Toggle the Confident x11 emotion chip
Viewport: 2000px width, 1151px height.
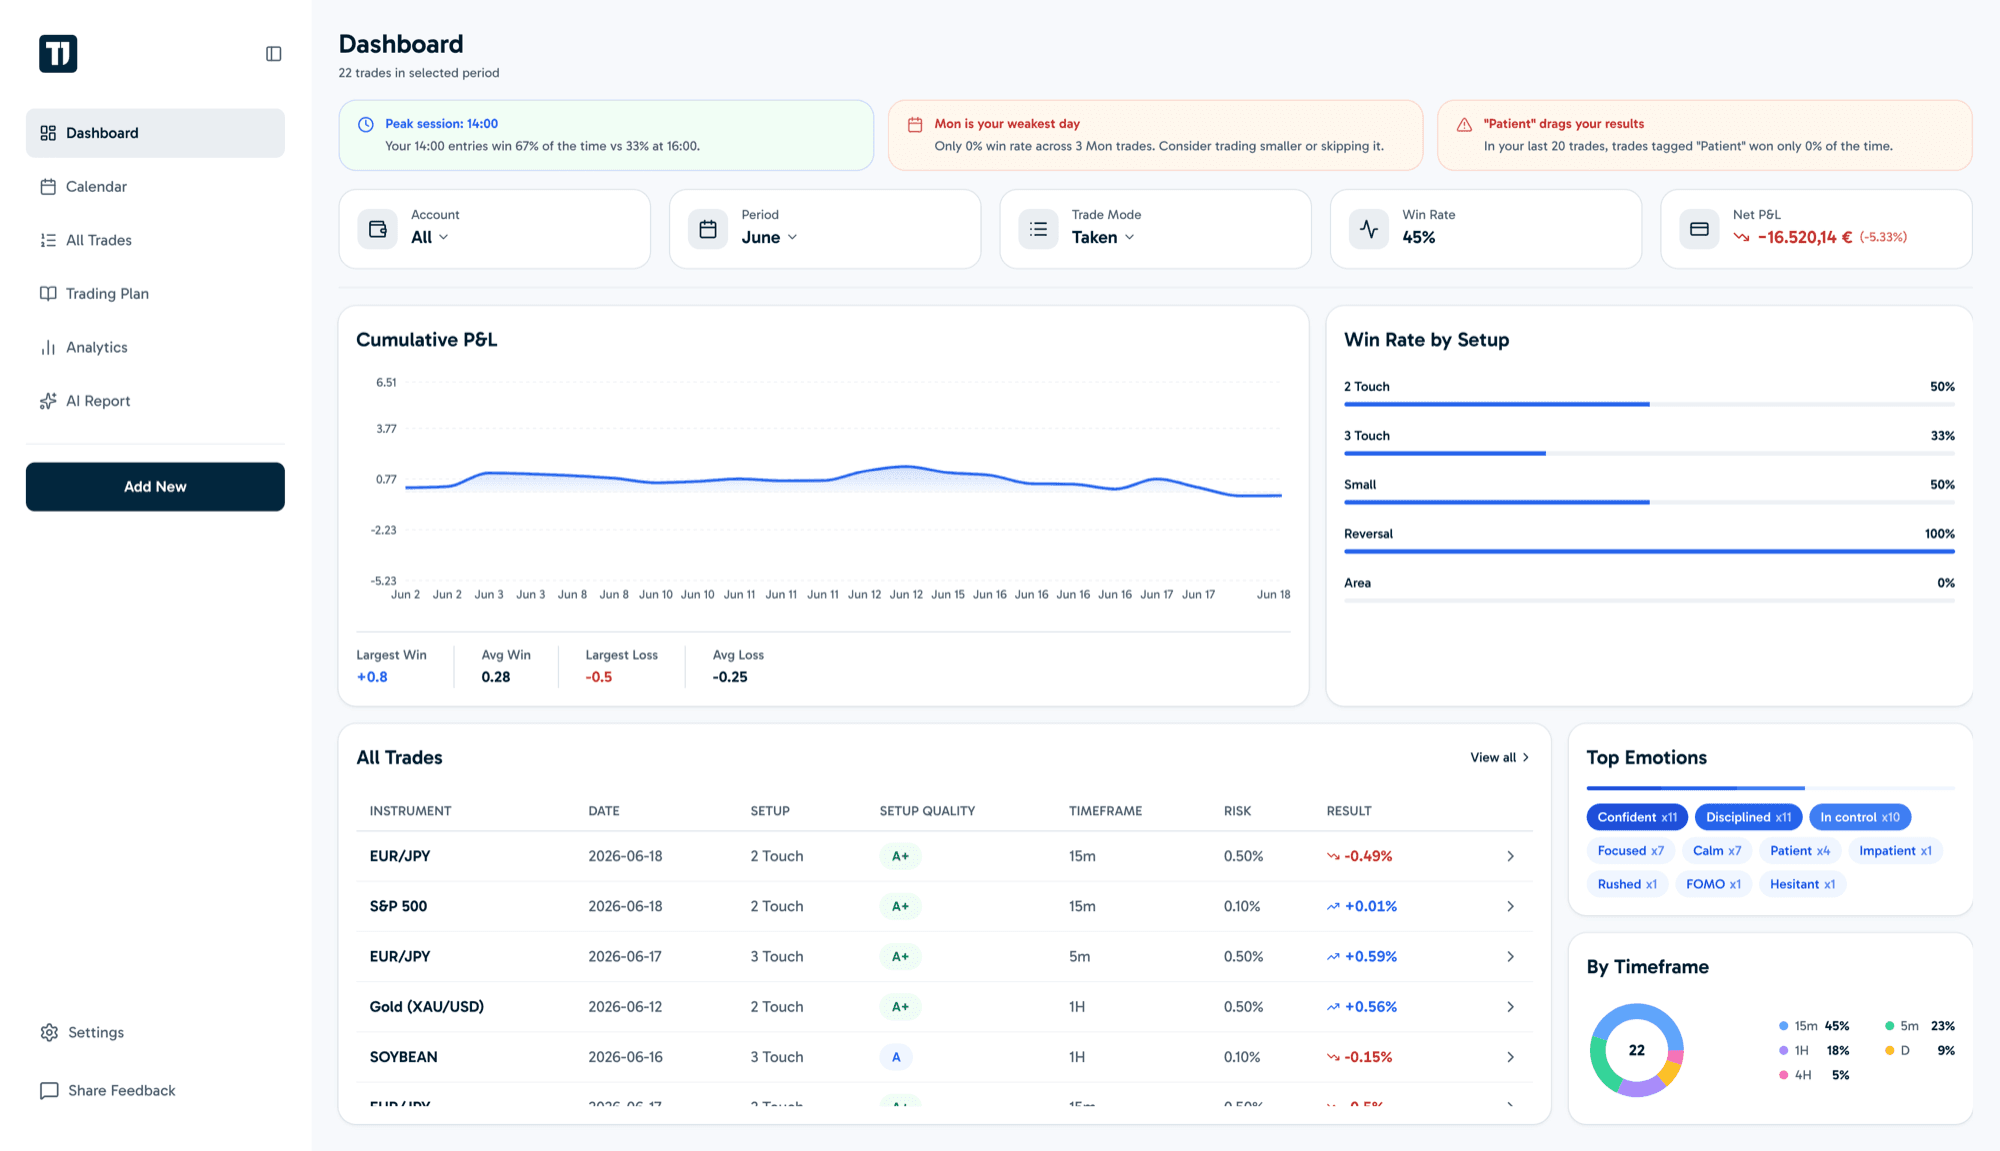click(1637, 817)
